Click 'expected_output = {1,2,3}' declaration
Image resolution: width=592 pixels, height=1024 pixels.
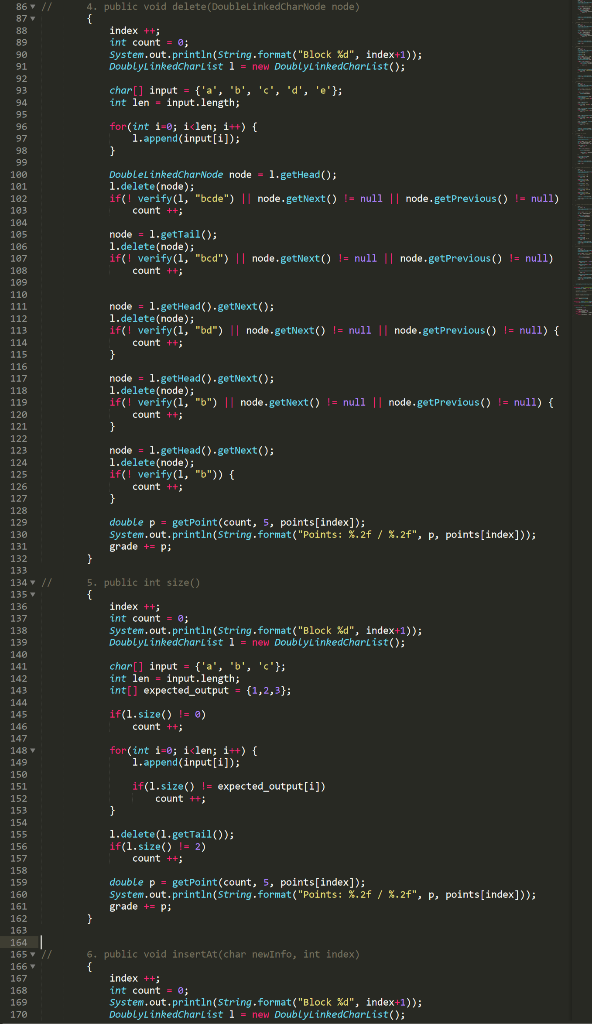click(200, 690)
